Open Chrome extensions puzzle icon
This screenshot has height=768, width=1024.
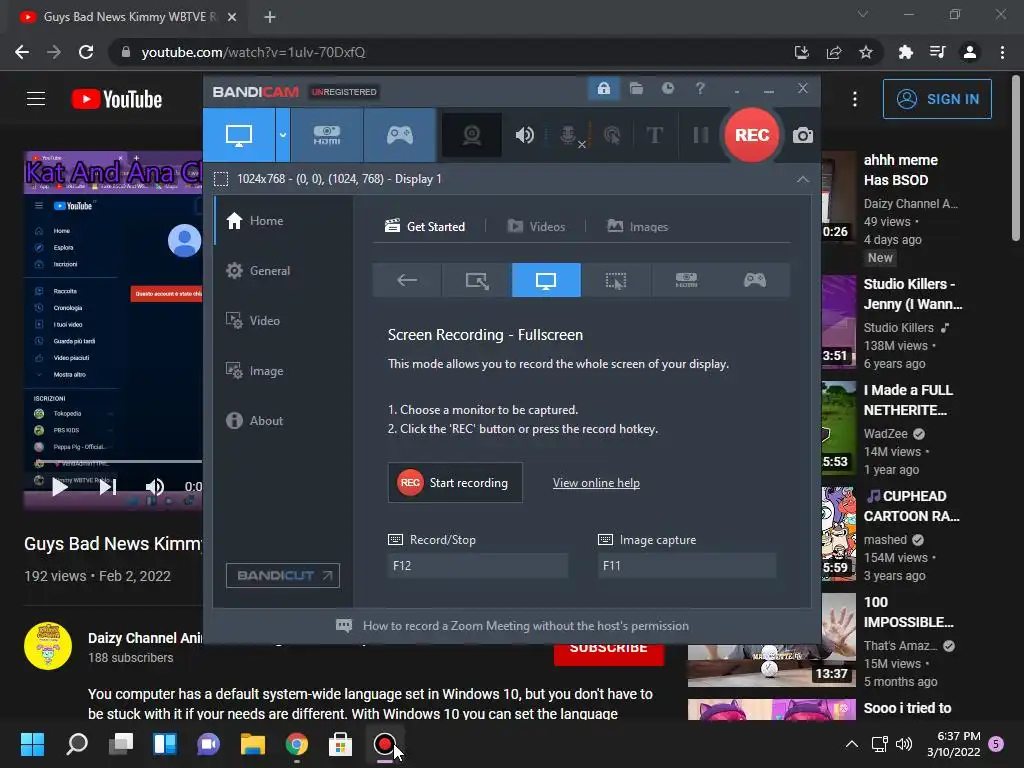tap(905, 52)
